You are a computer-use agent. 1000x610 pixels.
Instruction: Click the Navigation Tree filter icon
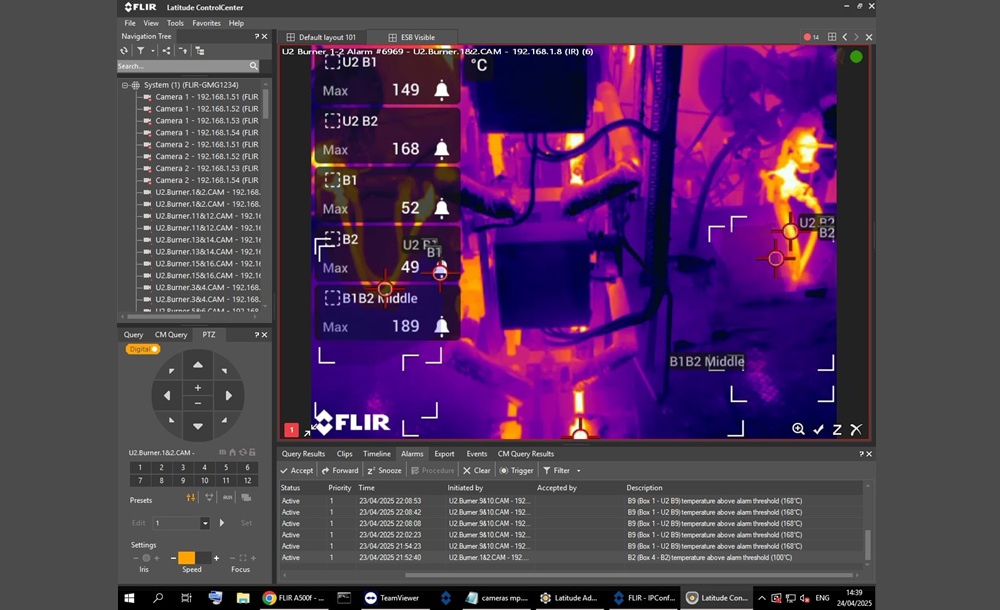pos(140,50)
